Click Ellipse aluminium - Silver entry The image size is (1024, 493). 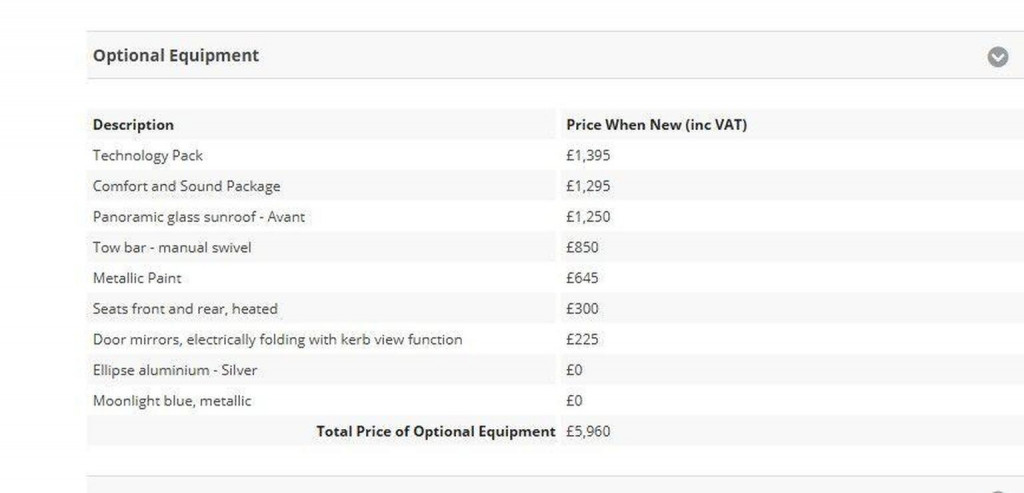(175, 370)
